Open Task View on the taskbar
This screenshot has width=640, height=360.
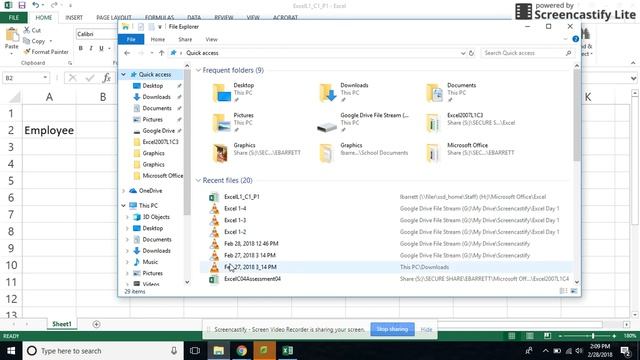click(x=195, y=351)
